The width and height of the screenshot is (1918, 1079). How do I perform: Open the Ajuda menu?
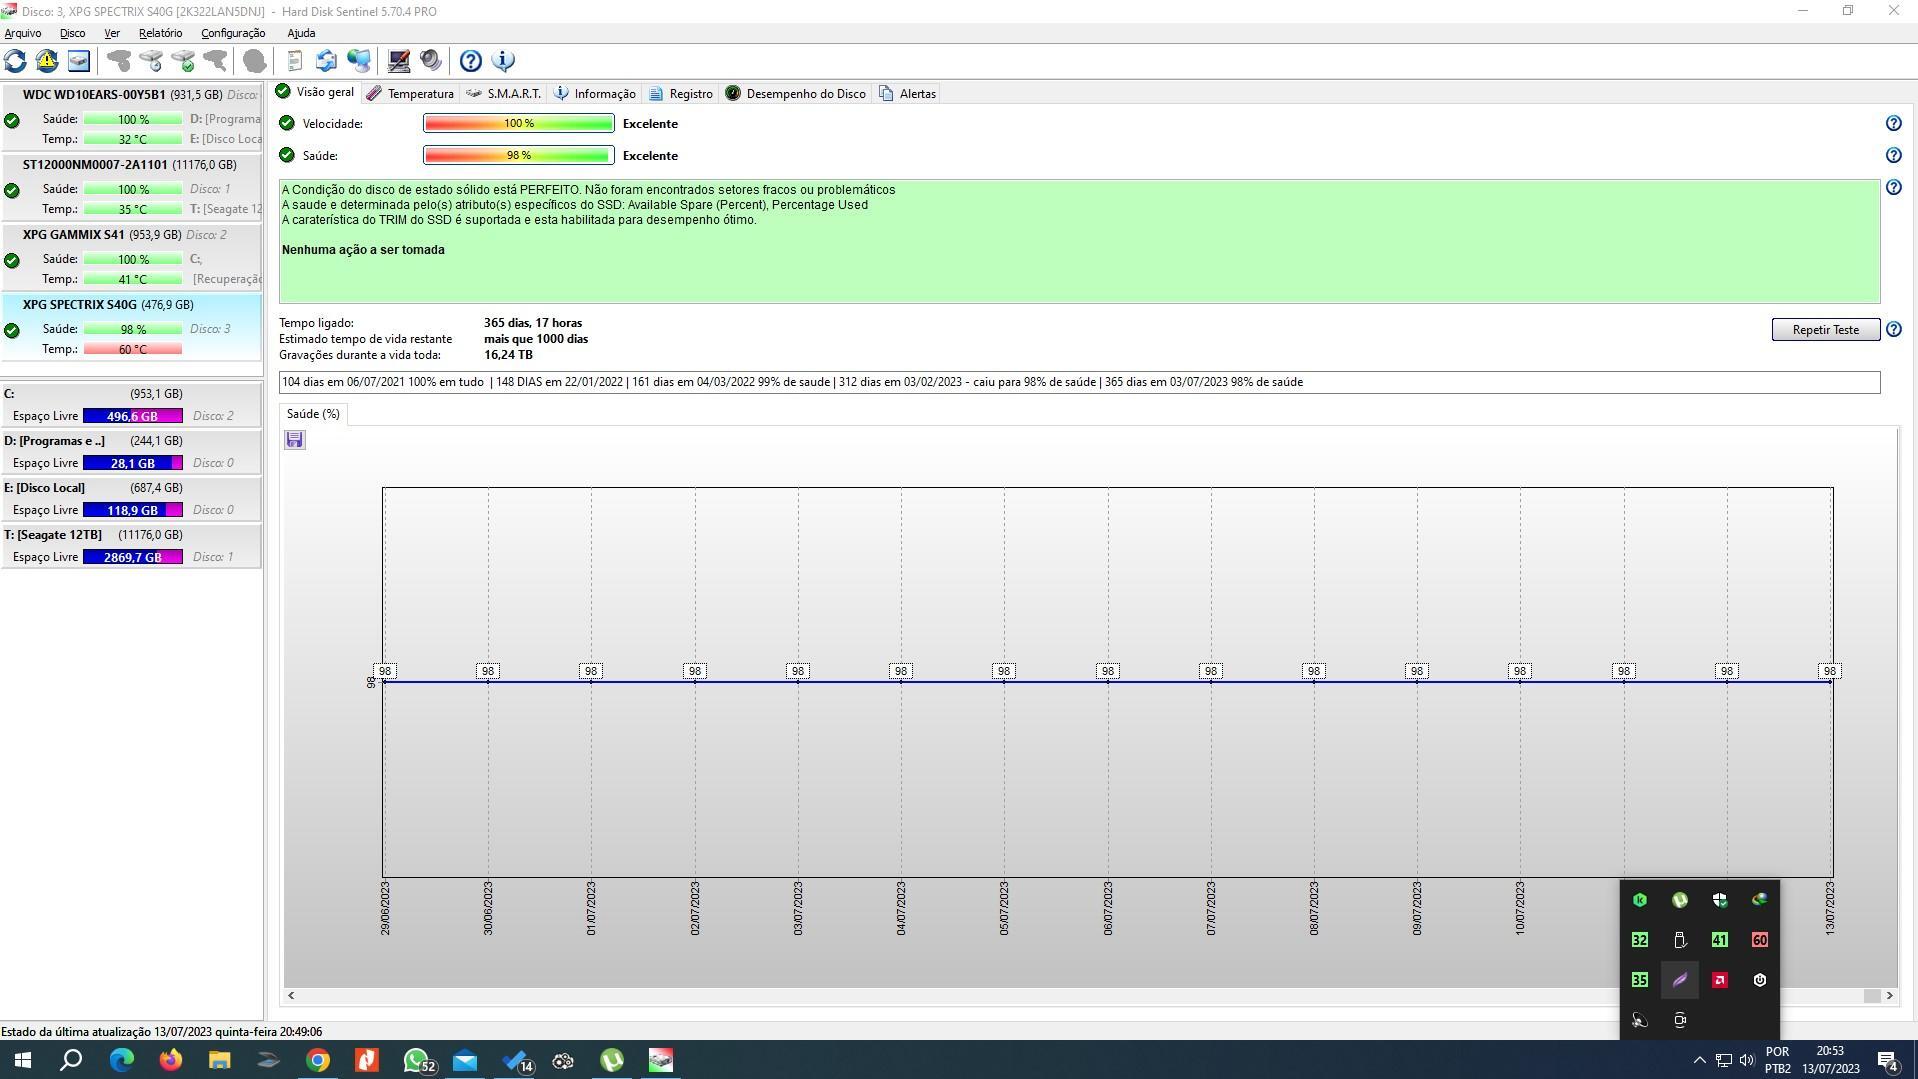(x=301, y=33)
